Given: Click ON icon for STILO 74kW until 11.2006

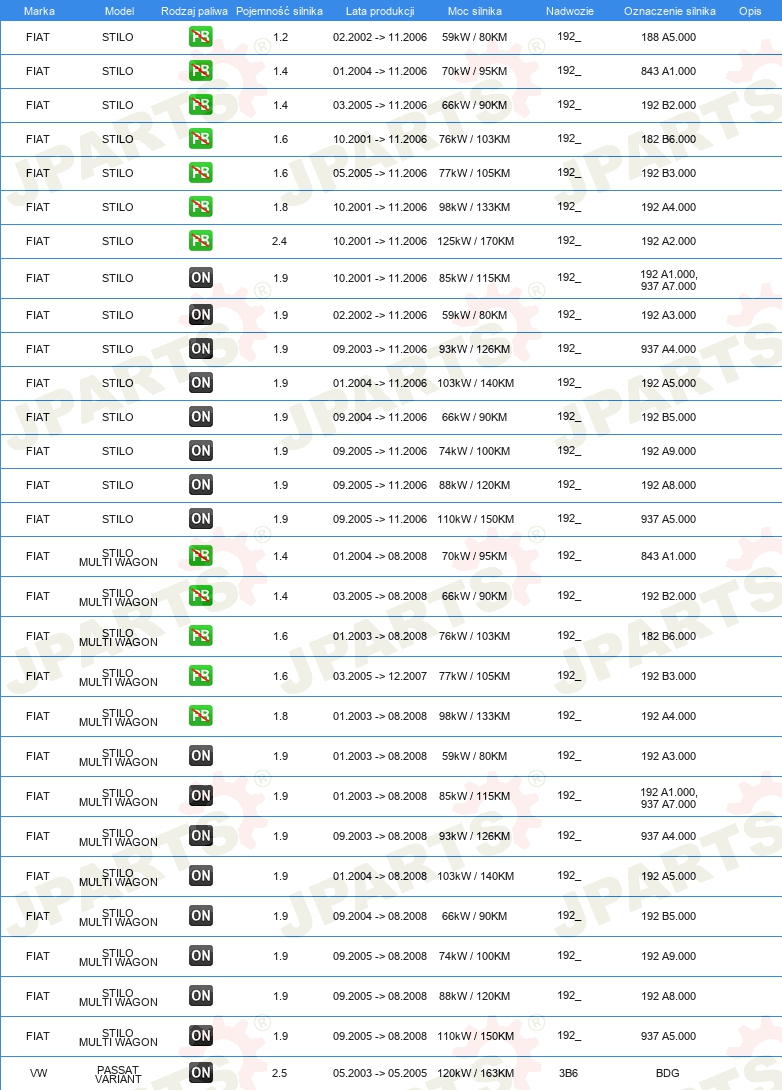Looking at the screenshot, I should point(200,451).
